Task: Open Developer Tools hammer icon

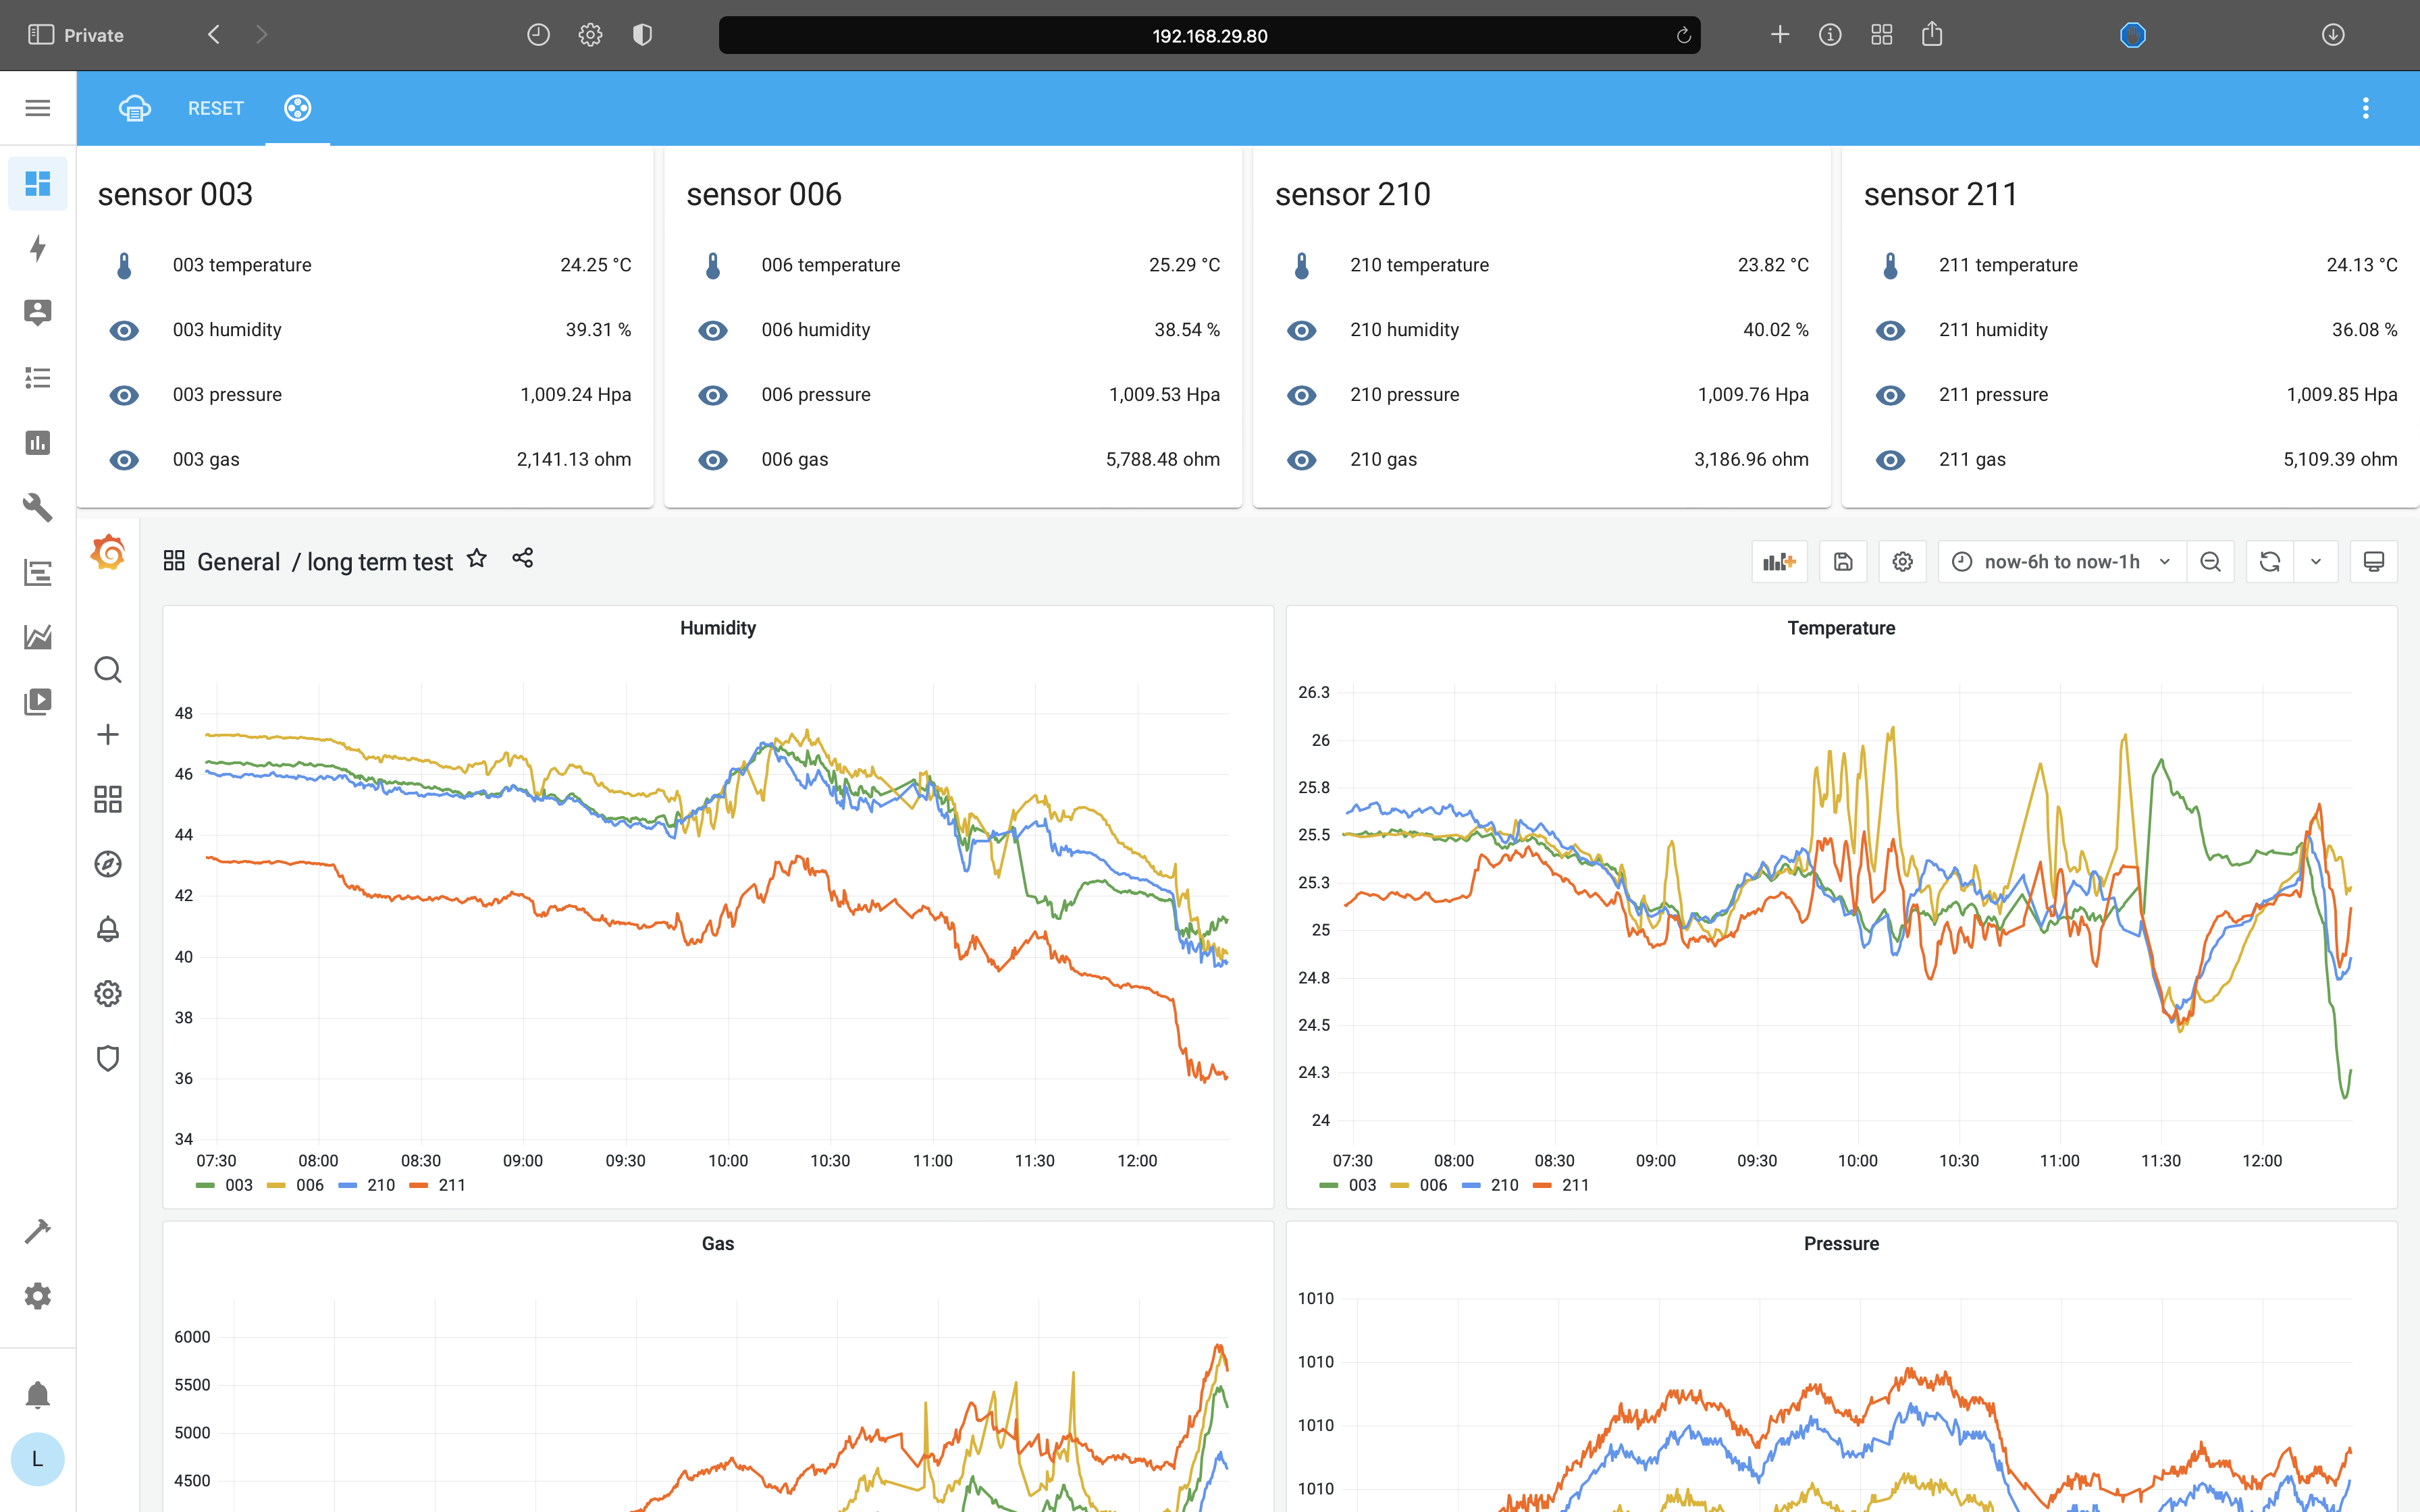Action: coord(38,1231)
